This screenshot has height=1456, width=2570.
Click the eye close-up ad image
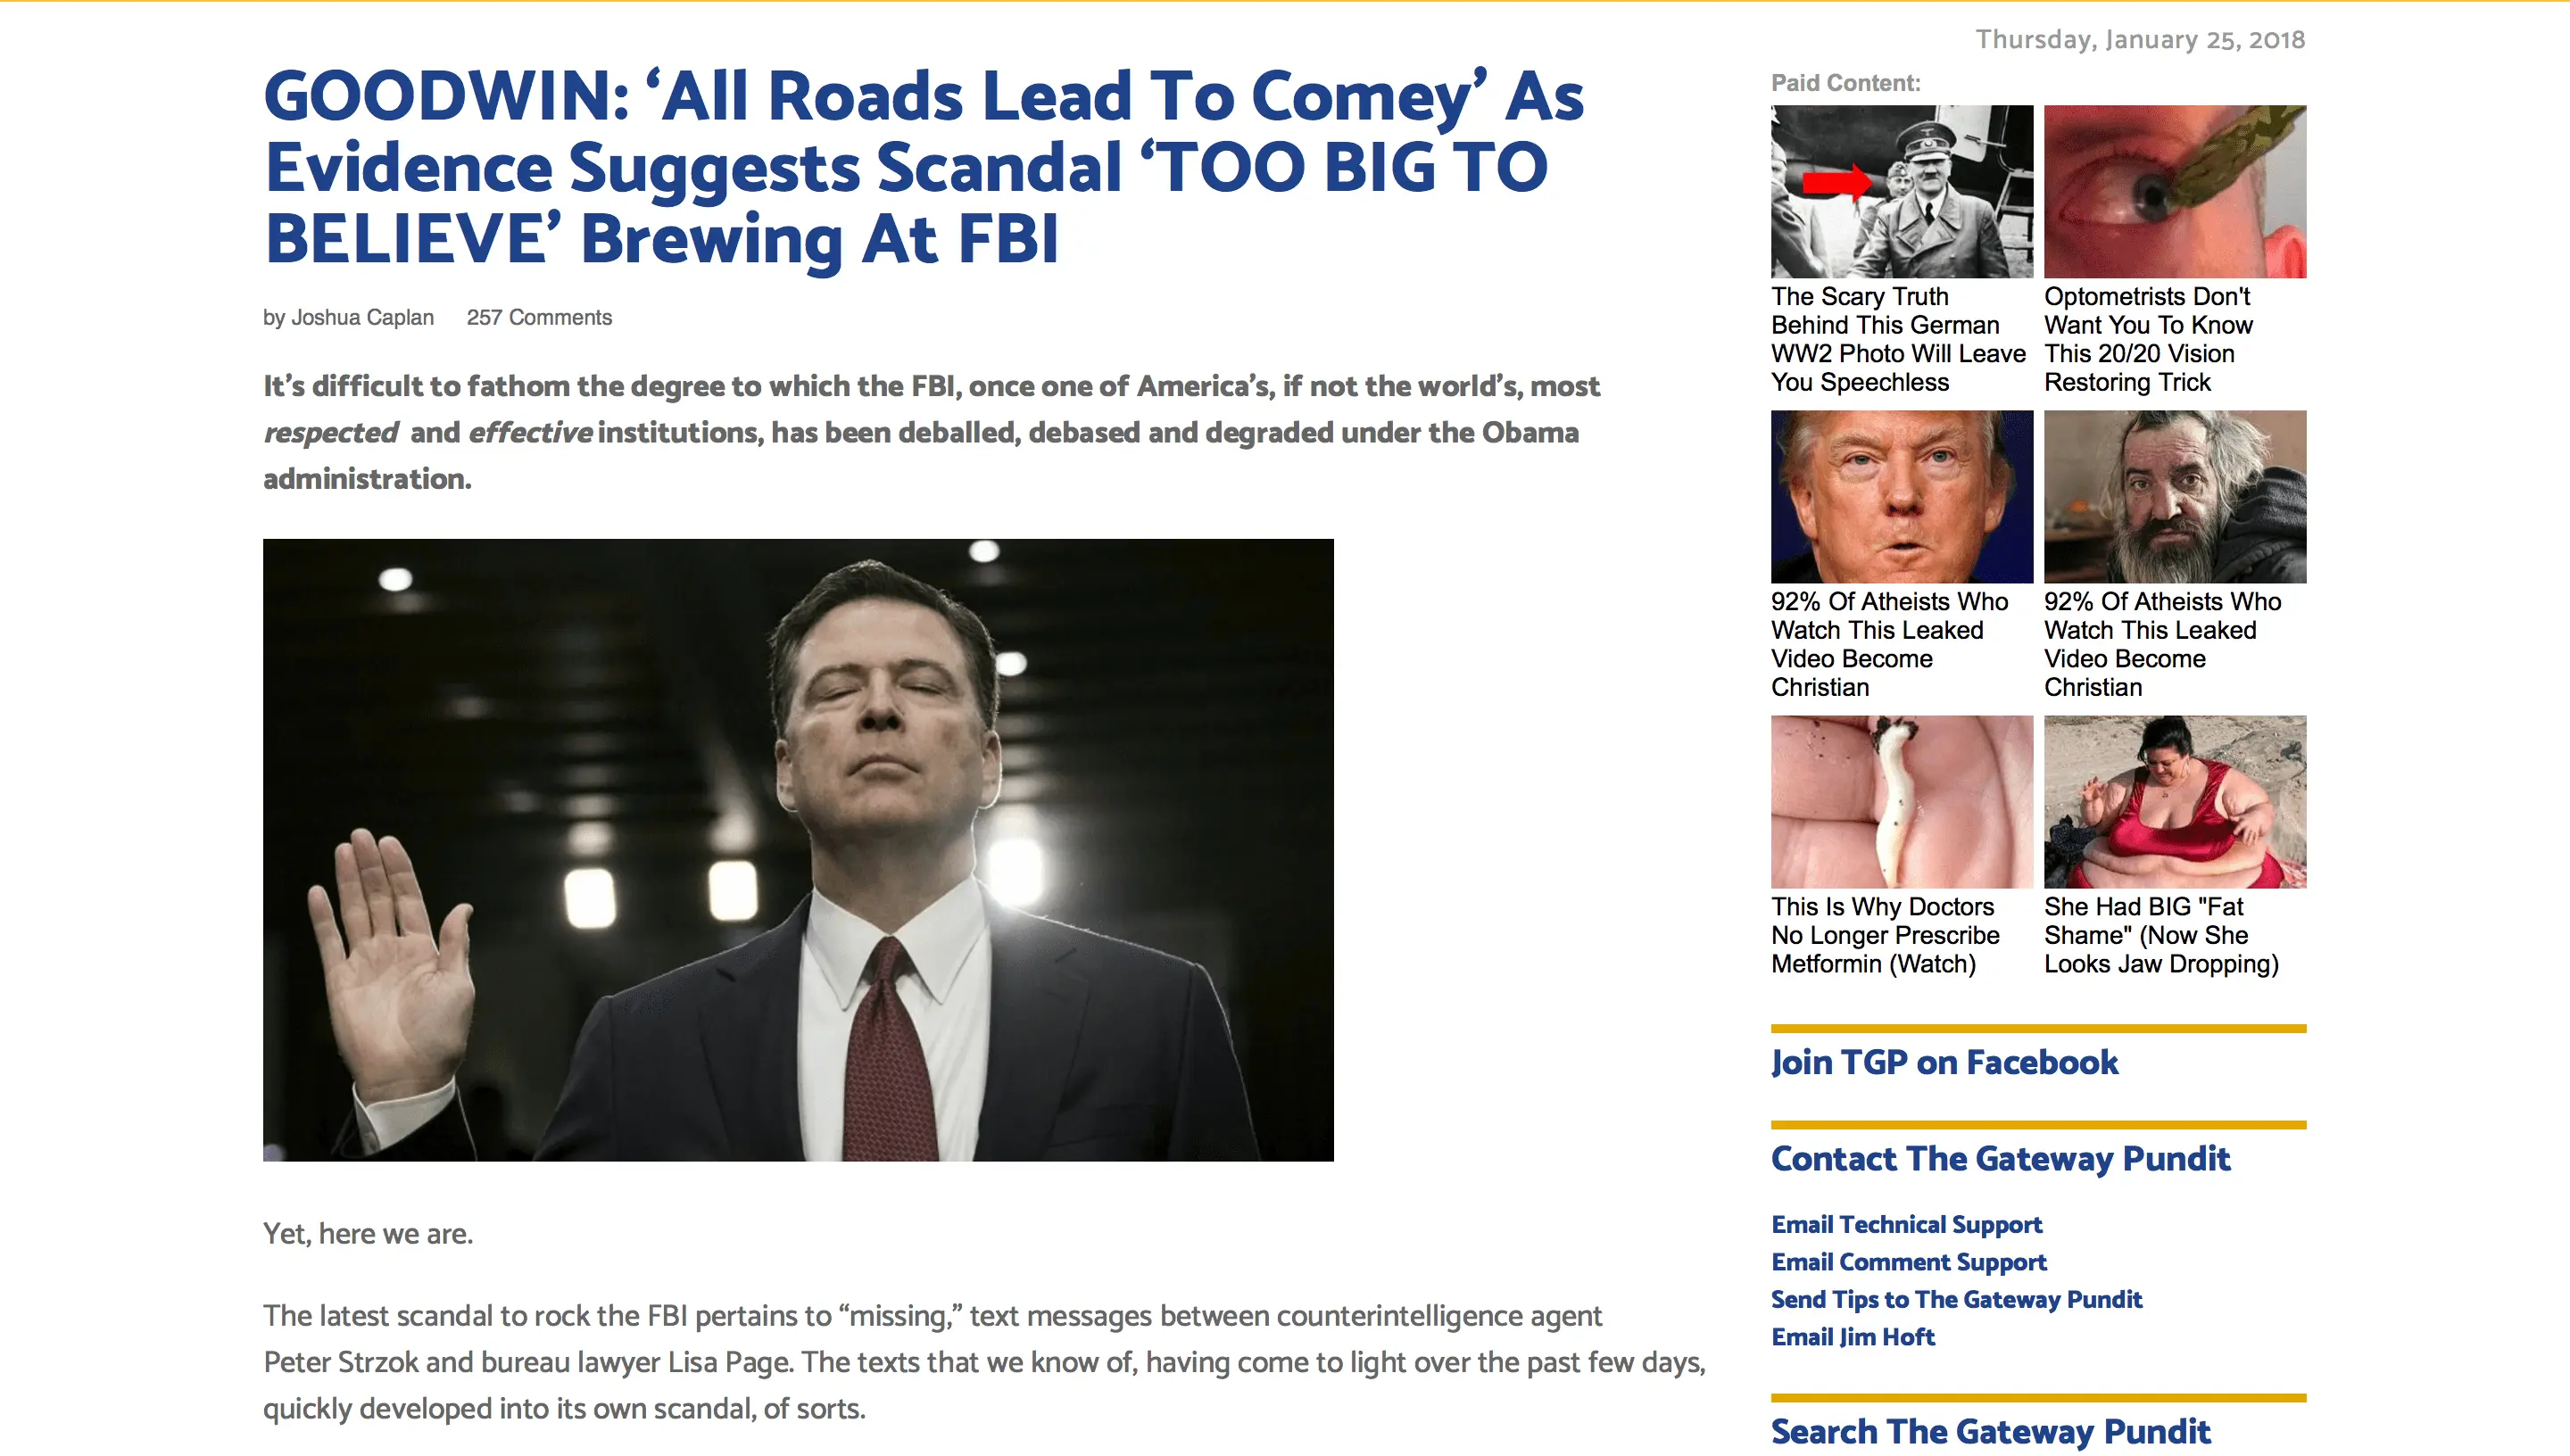pyautogui.click(x=2175, y=191)
